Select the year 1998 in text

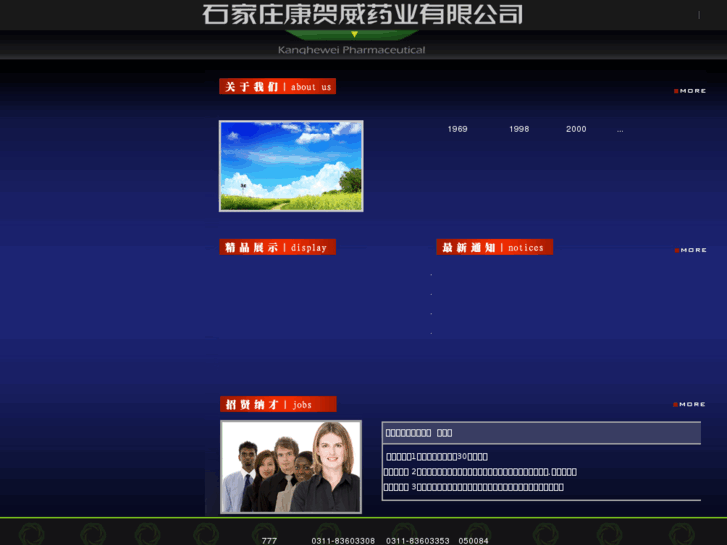519,129
